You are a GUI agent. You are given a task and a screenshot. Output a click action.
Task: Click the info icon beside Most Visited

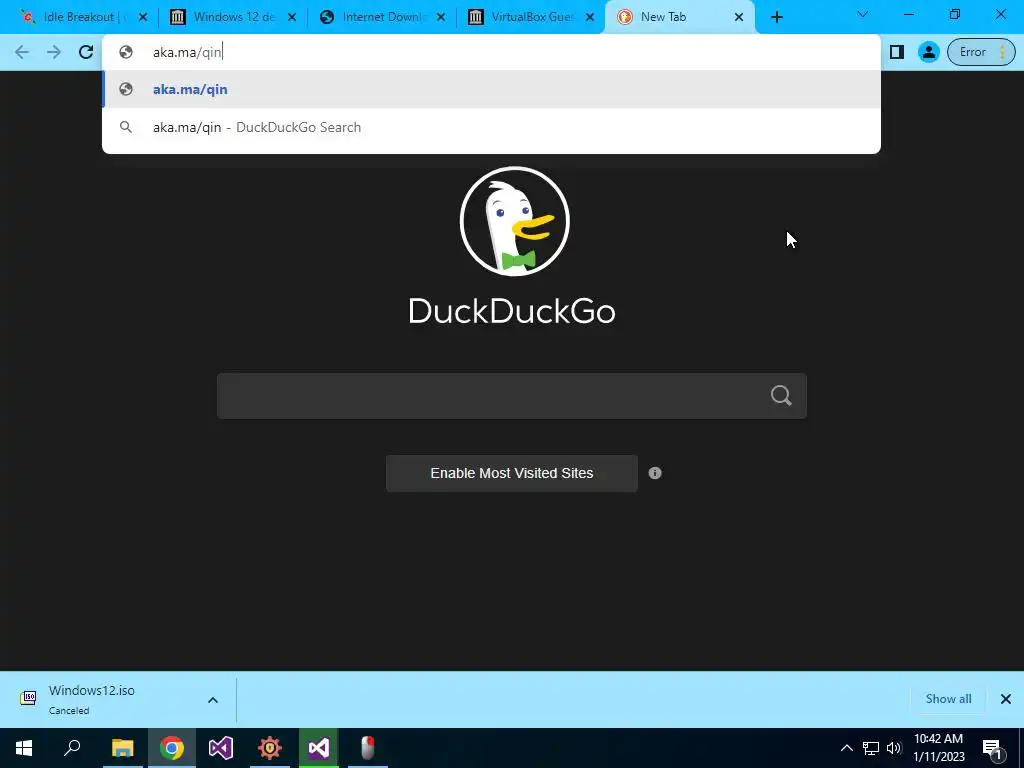pos(655,473)
